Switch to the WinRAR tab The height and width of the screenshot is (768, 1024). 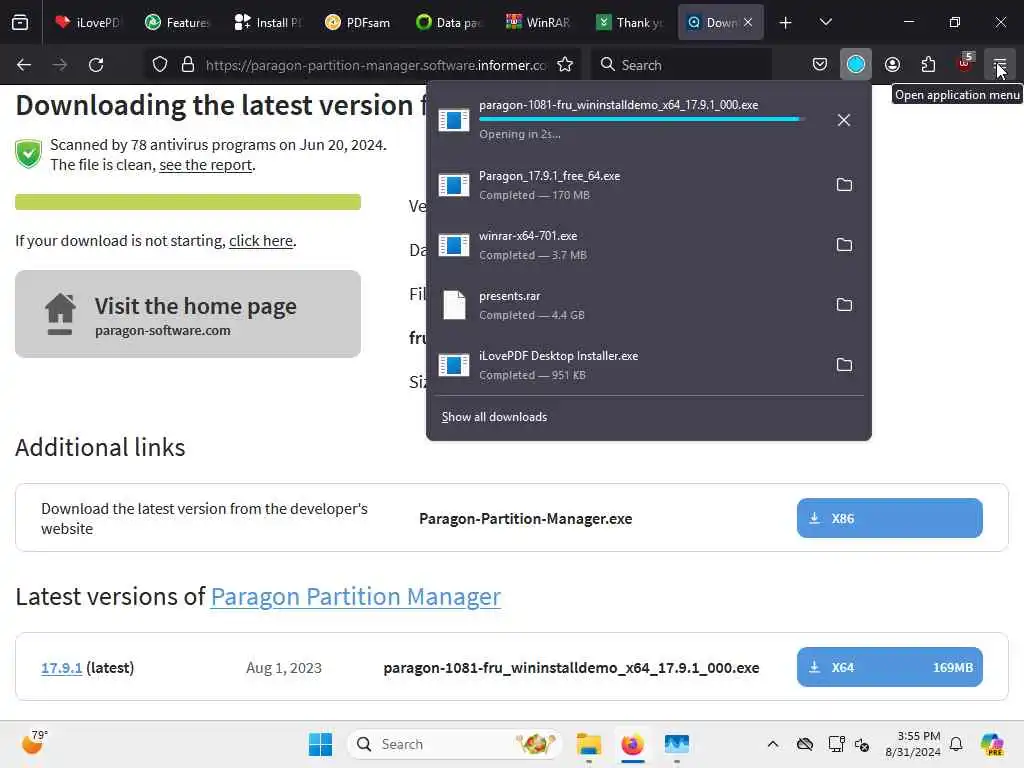(x=537, y=22)
